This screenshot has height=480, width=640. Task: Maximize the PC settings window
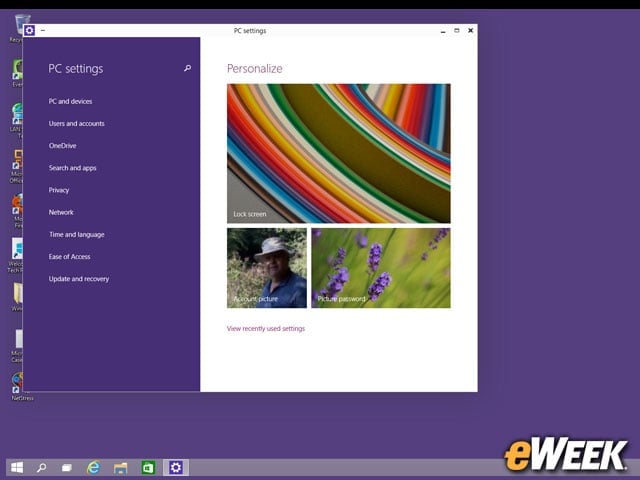457,31
